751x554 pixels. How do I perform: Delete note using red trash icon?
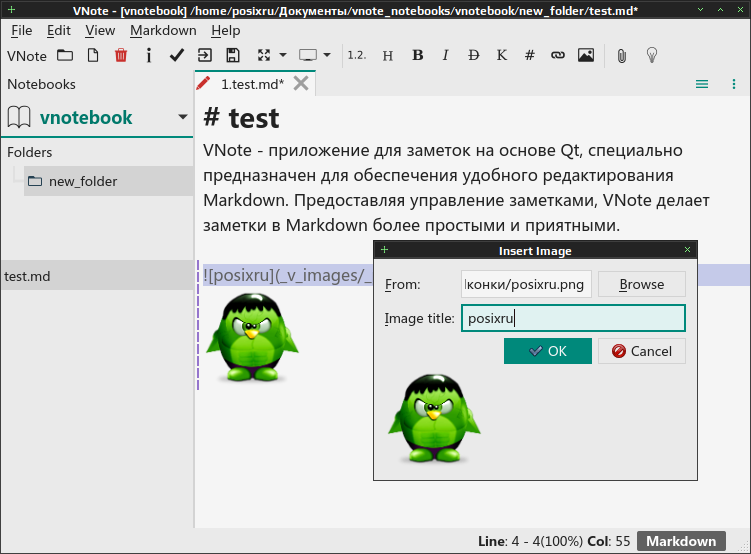[x=121, y=56]
